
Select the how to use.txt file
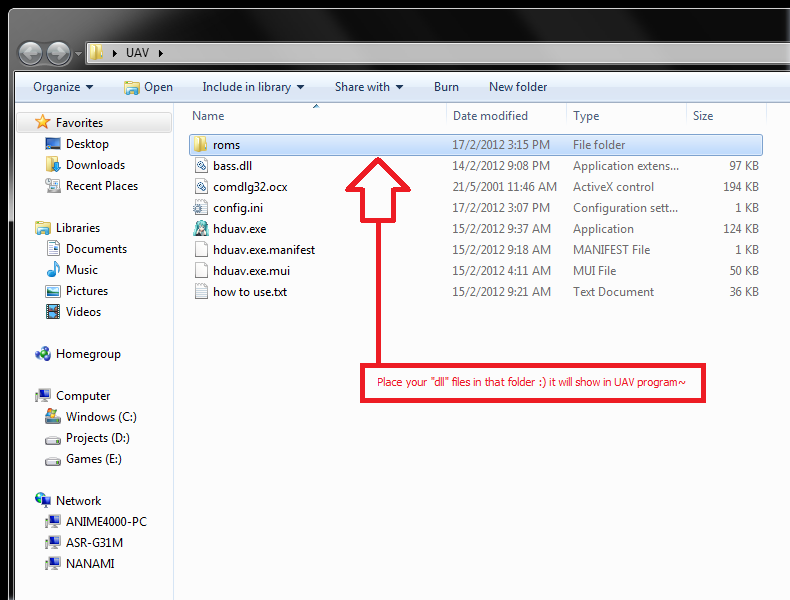coord(249,292)
